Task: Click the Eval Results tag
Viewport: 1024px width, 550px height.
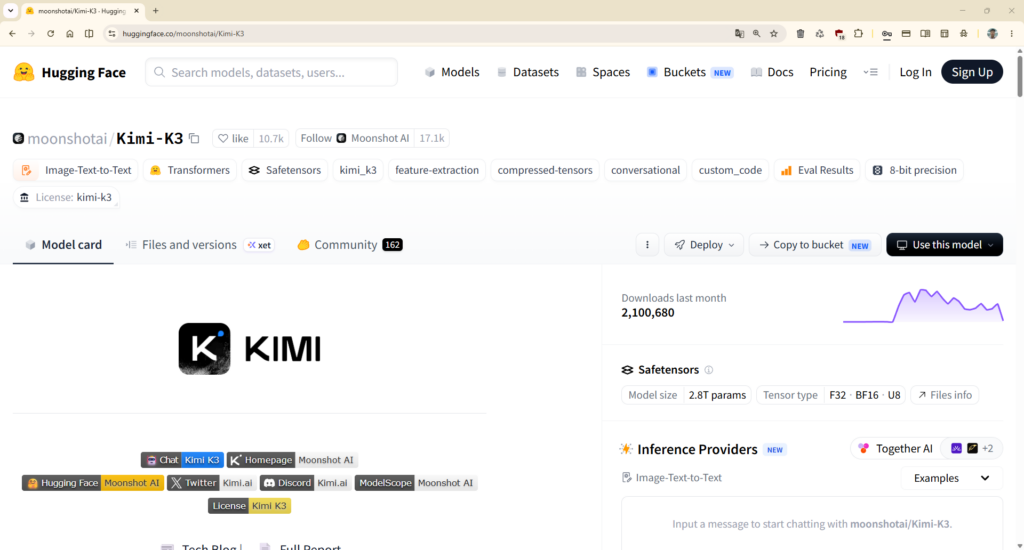Action: (817, 170)
